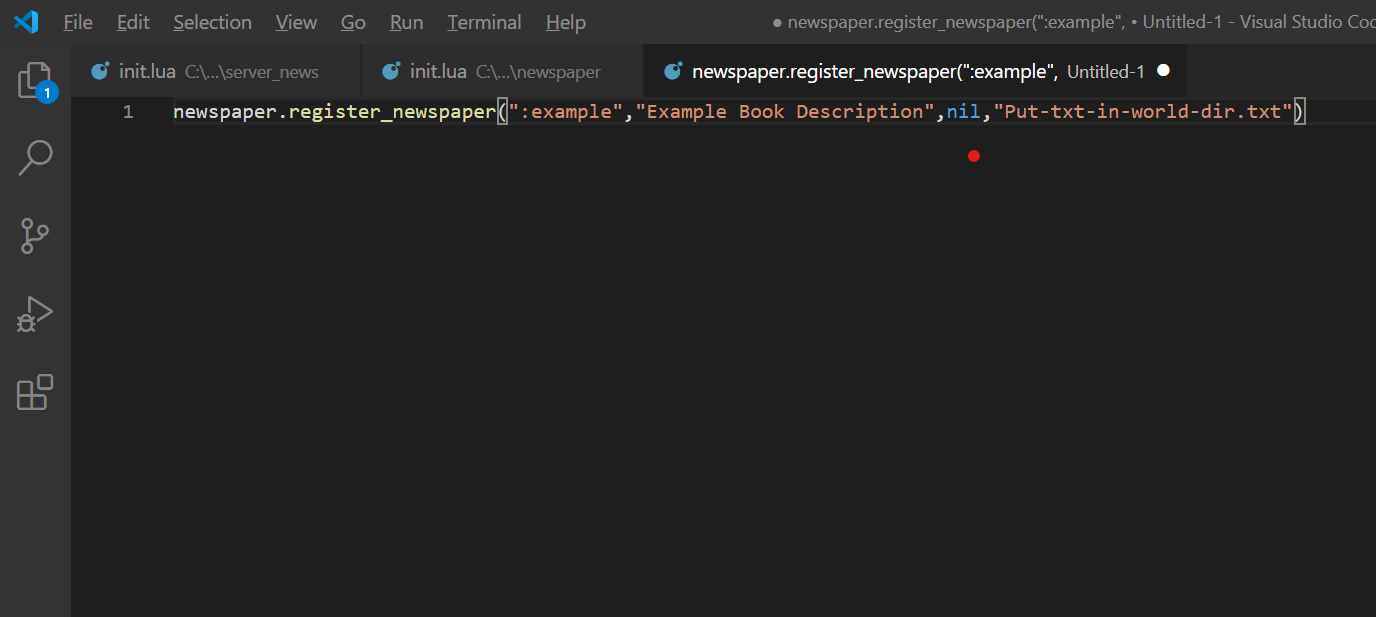
Task: Open the Go menu
Action: click(353, 22)
